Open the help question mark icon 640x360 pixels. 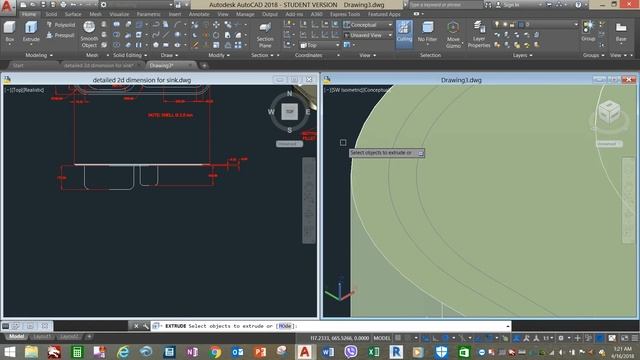click(x=578, y=5)
